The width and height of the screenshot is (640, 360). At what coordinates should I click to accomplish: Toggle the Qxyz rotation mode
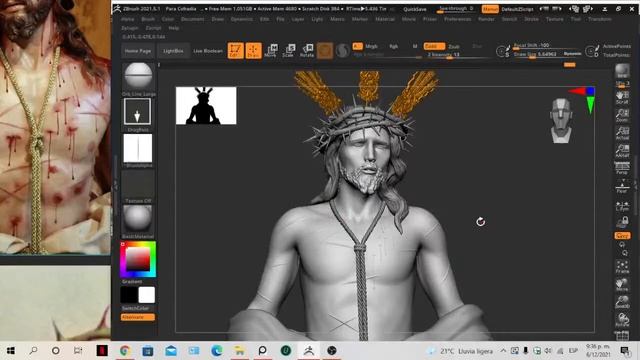coord(622,236)
